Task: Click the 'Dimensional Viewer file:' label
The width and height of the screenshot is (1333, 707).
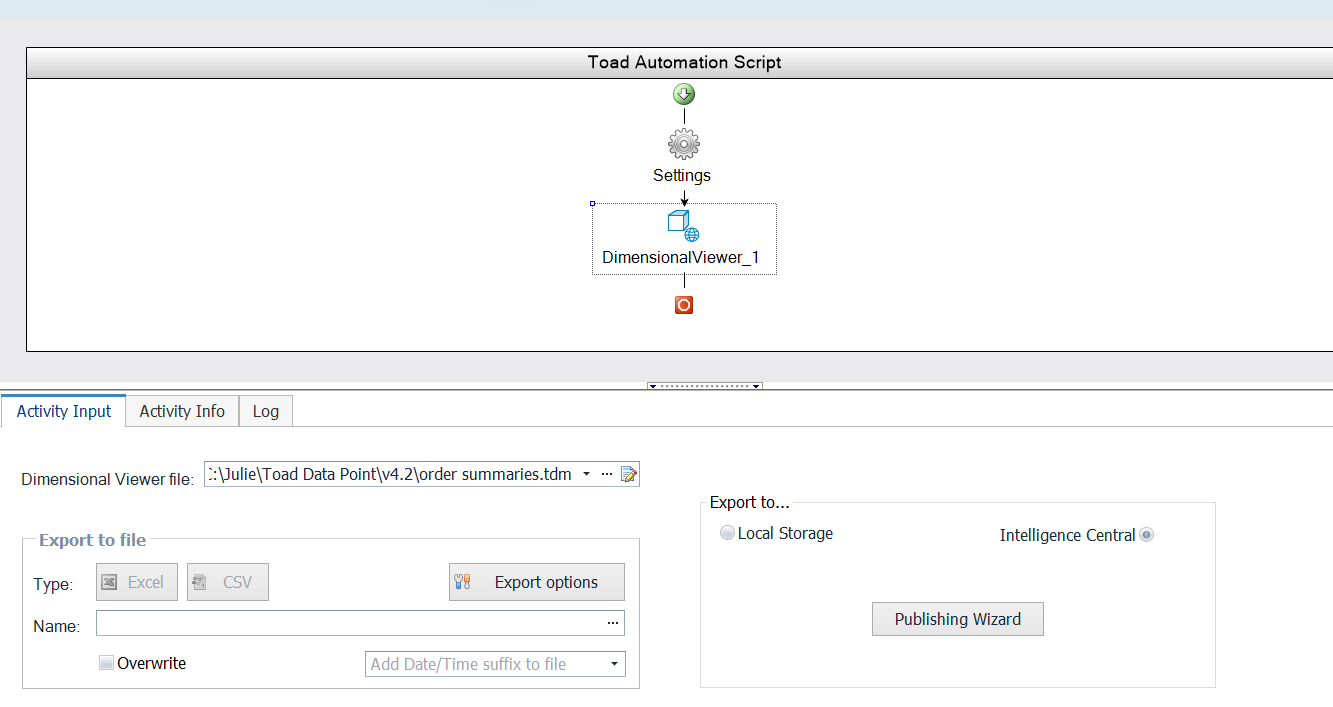Action: [108, 479]
